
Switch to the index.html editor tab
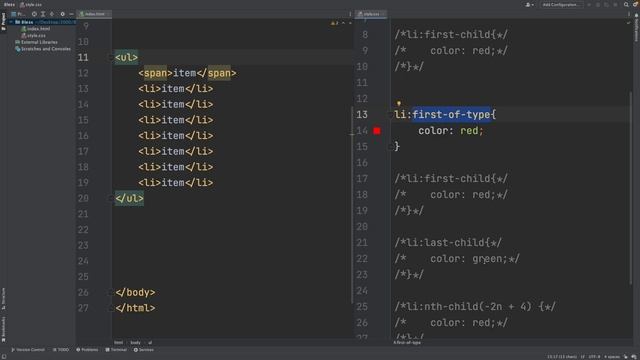[94, 14]
